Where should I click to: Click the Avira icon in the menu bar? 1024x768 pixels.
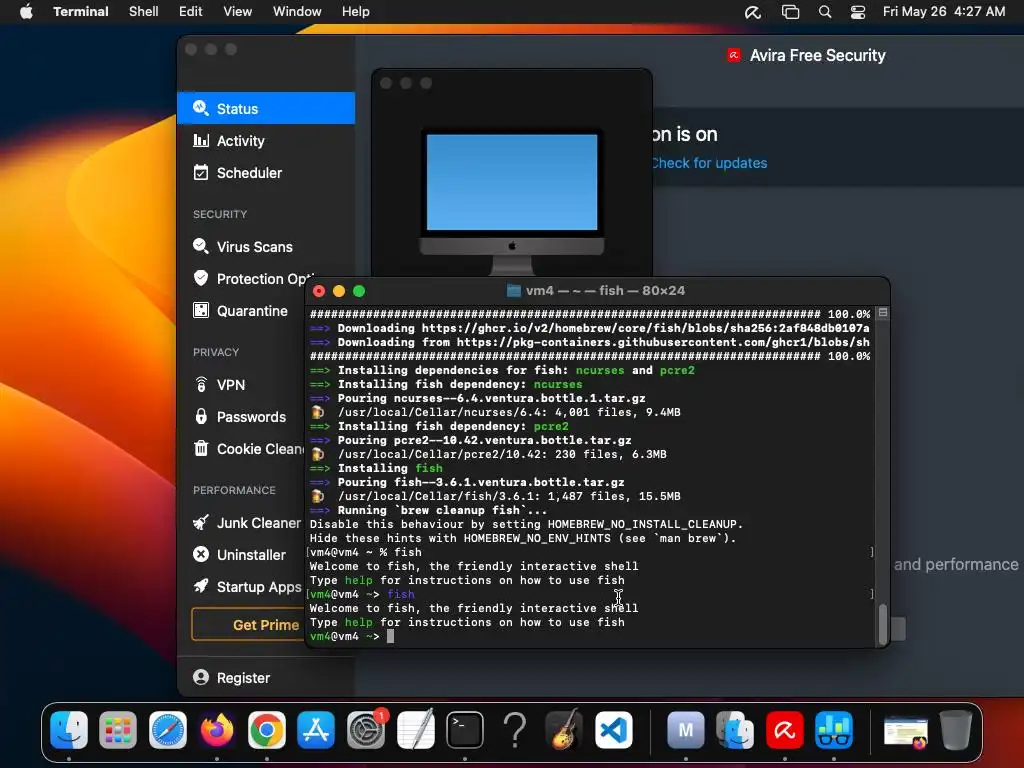click(753, 12)
